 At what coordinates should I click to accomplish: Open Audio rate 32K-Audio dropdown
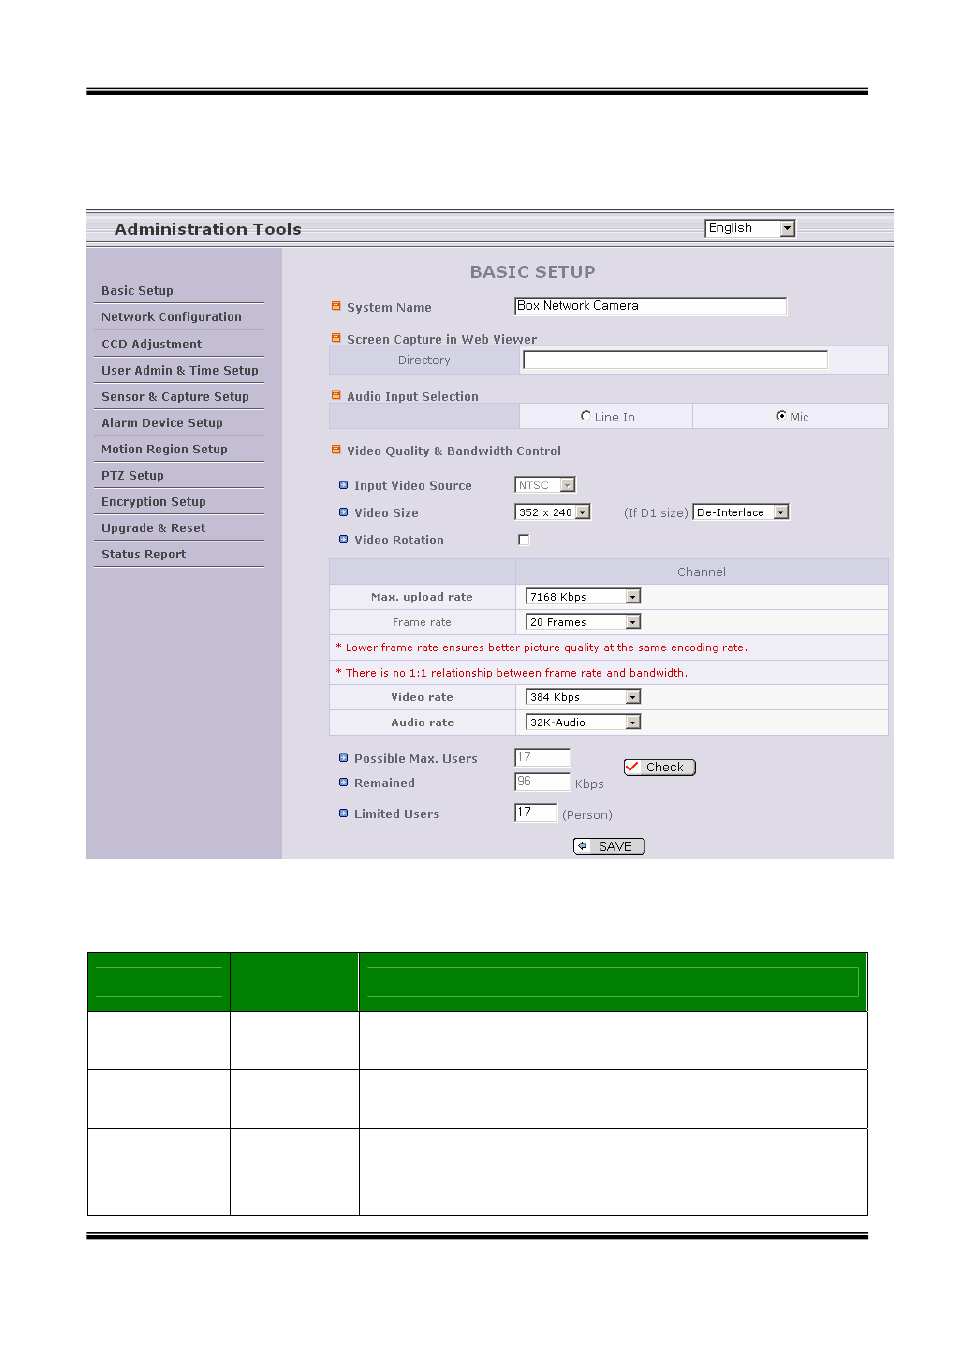pyautogui.click(x=583, y=722)
